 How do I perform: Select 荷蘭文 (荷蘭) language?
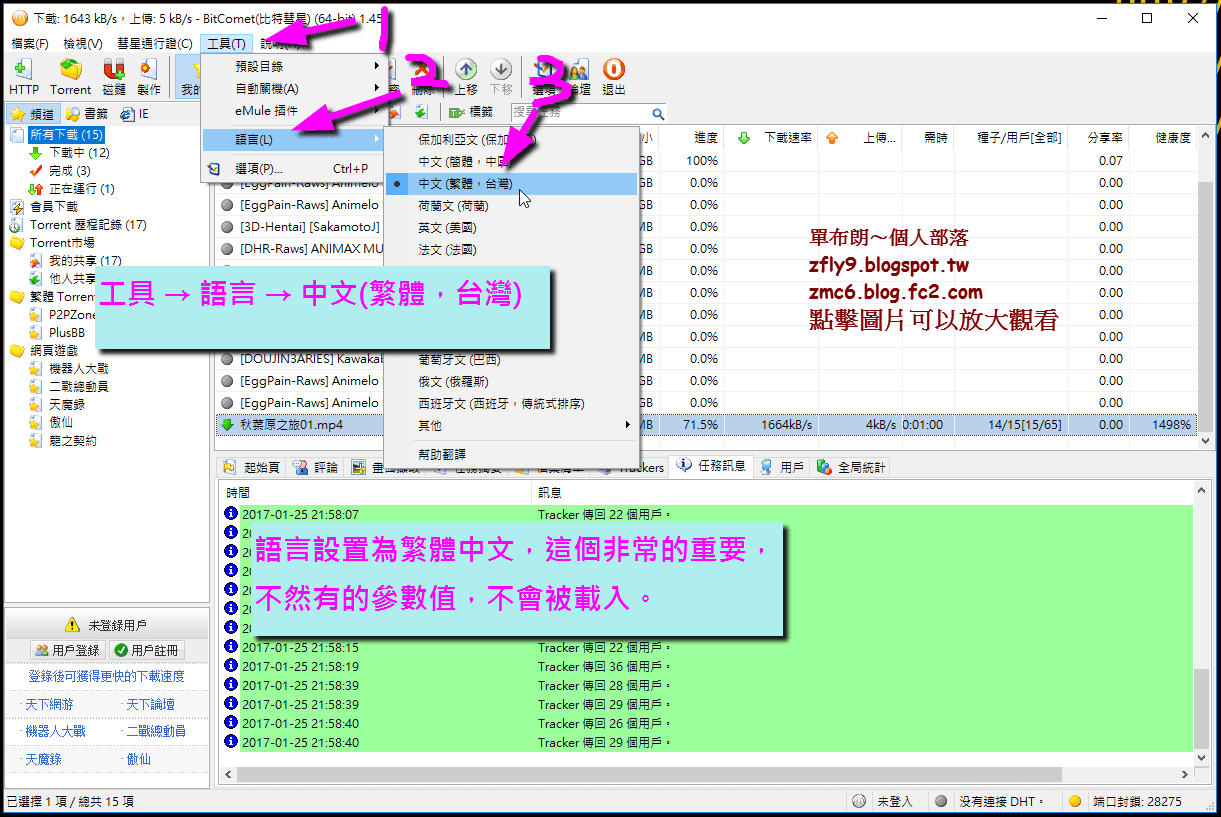pyautogui.click(x=511, y=206)
